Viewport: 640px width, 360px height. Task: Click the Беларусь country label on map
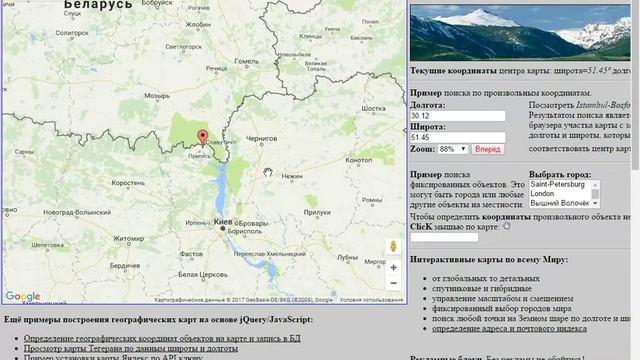pos(98,5)
